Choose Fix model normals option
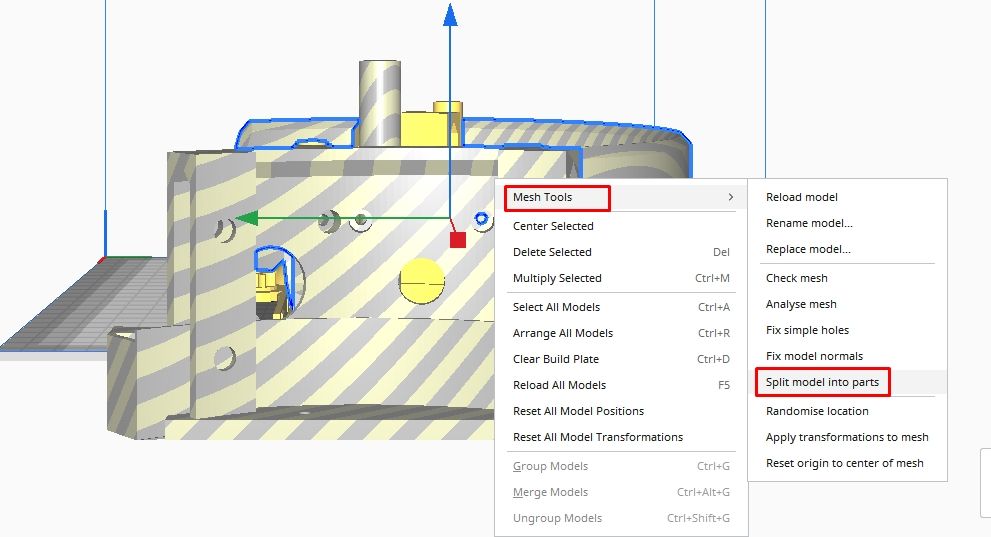 847,356
